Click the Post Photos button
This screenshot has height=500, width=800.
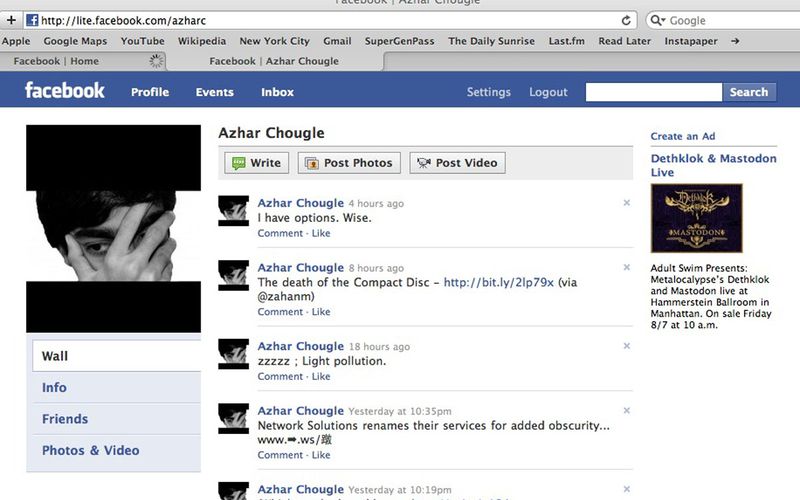point(349,163)
